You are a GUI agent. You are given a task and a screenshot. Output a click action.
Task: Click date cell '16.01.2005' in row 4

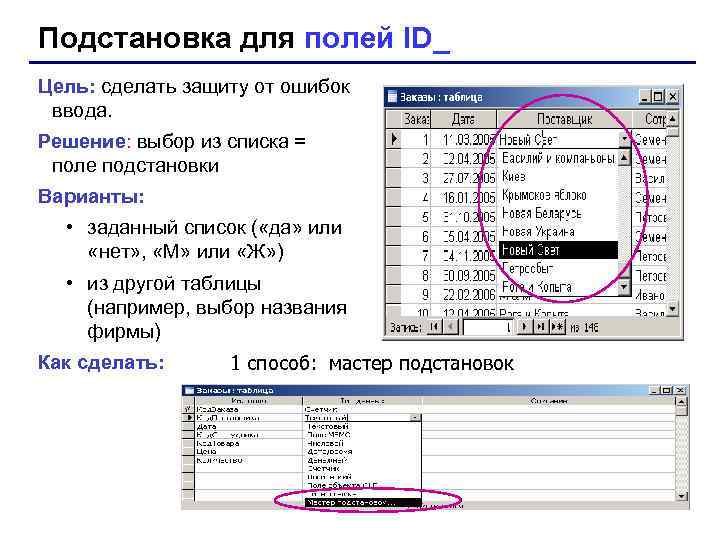(x=464, y=197)
